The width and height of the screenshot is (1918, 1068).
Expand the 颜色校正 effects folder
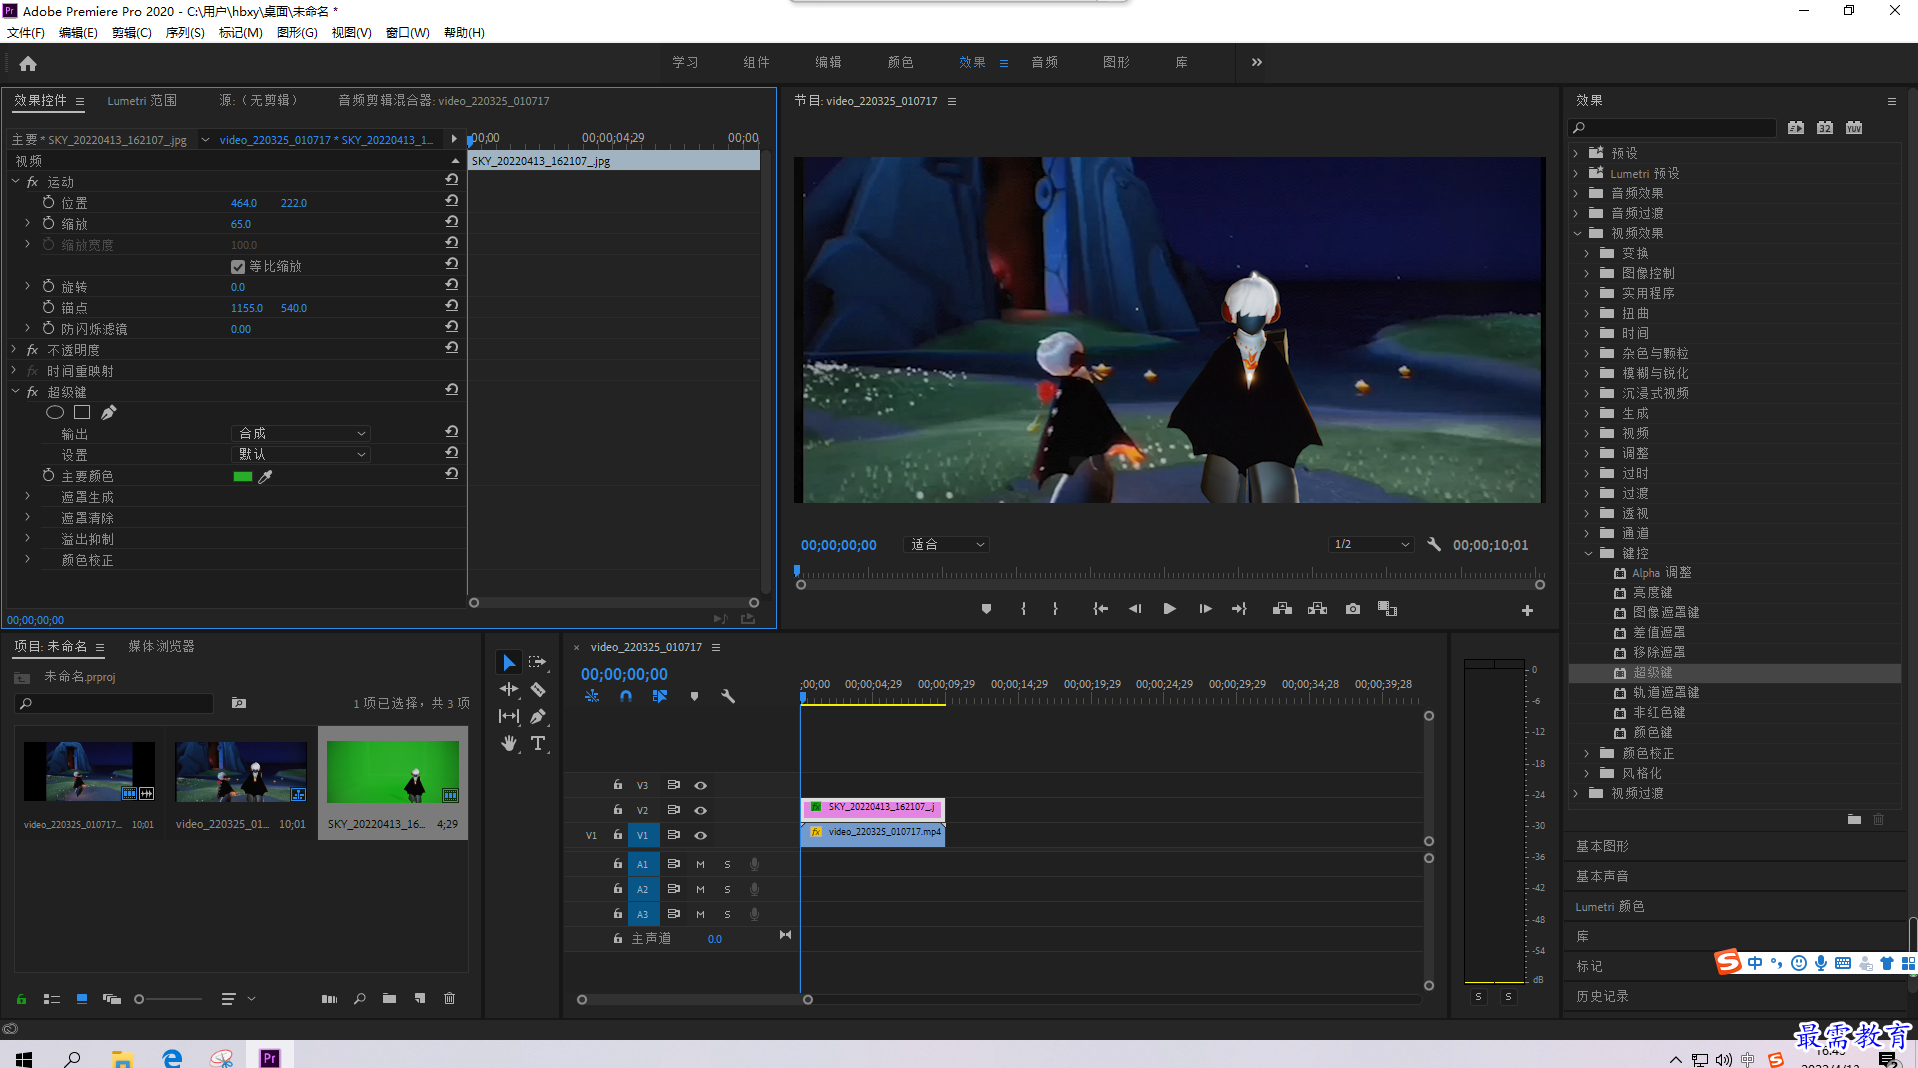click(1587, 753)
